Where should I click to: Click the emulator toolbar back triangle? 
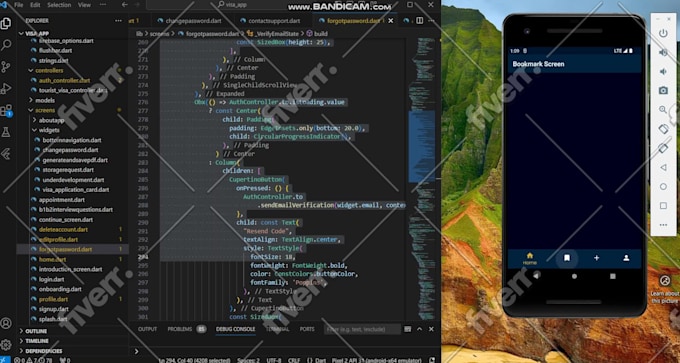[663, 167]
